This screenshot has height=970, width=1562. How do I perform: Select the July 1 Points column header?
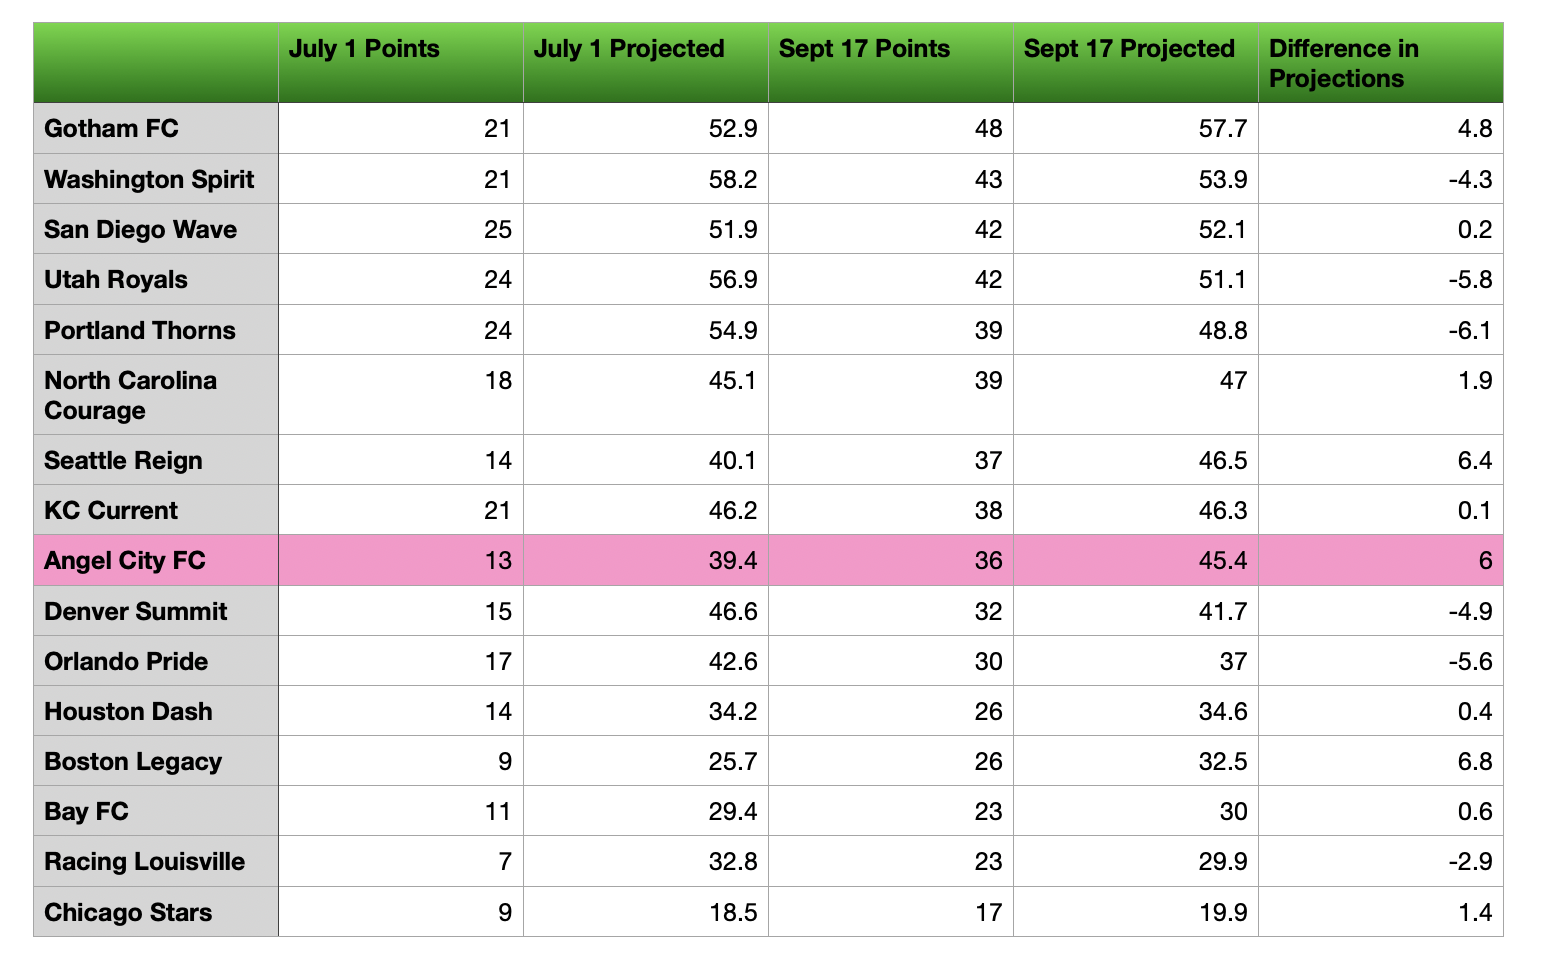(x=401, y=63)
